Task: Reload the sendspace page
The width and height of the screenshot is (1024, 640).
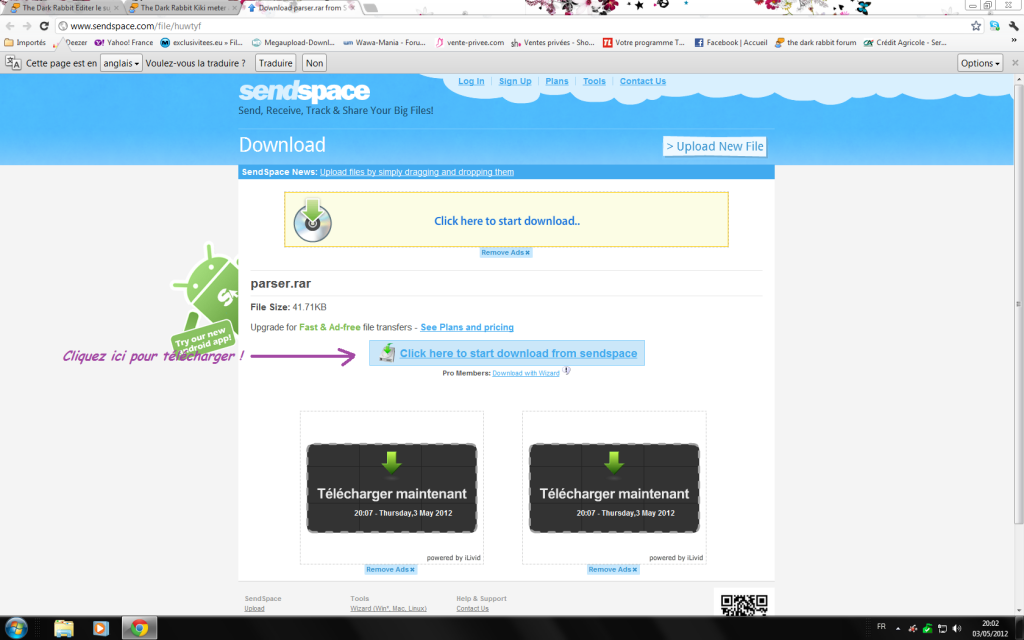Action: [44, 26]
